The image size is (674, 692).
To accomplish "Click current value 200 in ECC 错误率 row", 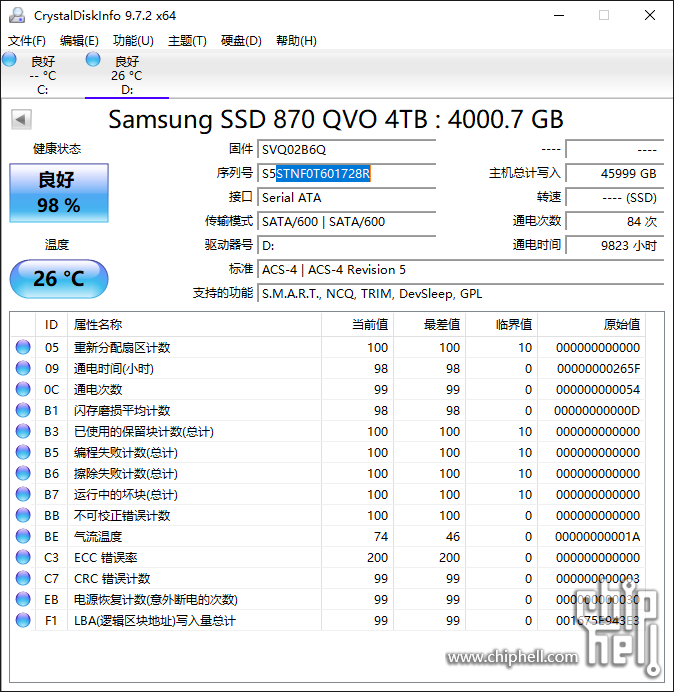I will [x=377, y=557].
